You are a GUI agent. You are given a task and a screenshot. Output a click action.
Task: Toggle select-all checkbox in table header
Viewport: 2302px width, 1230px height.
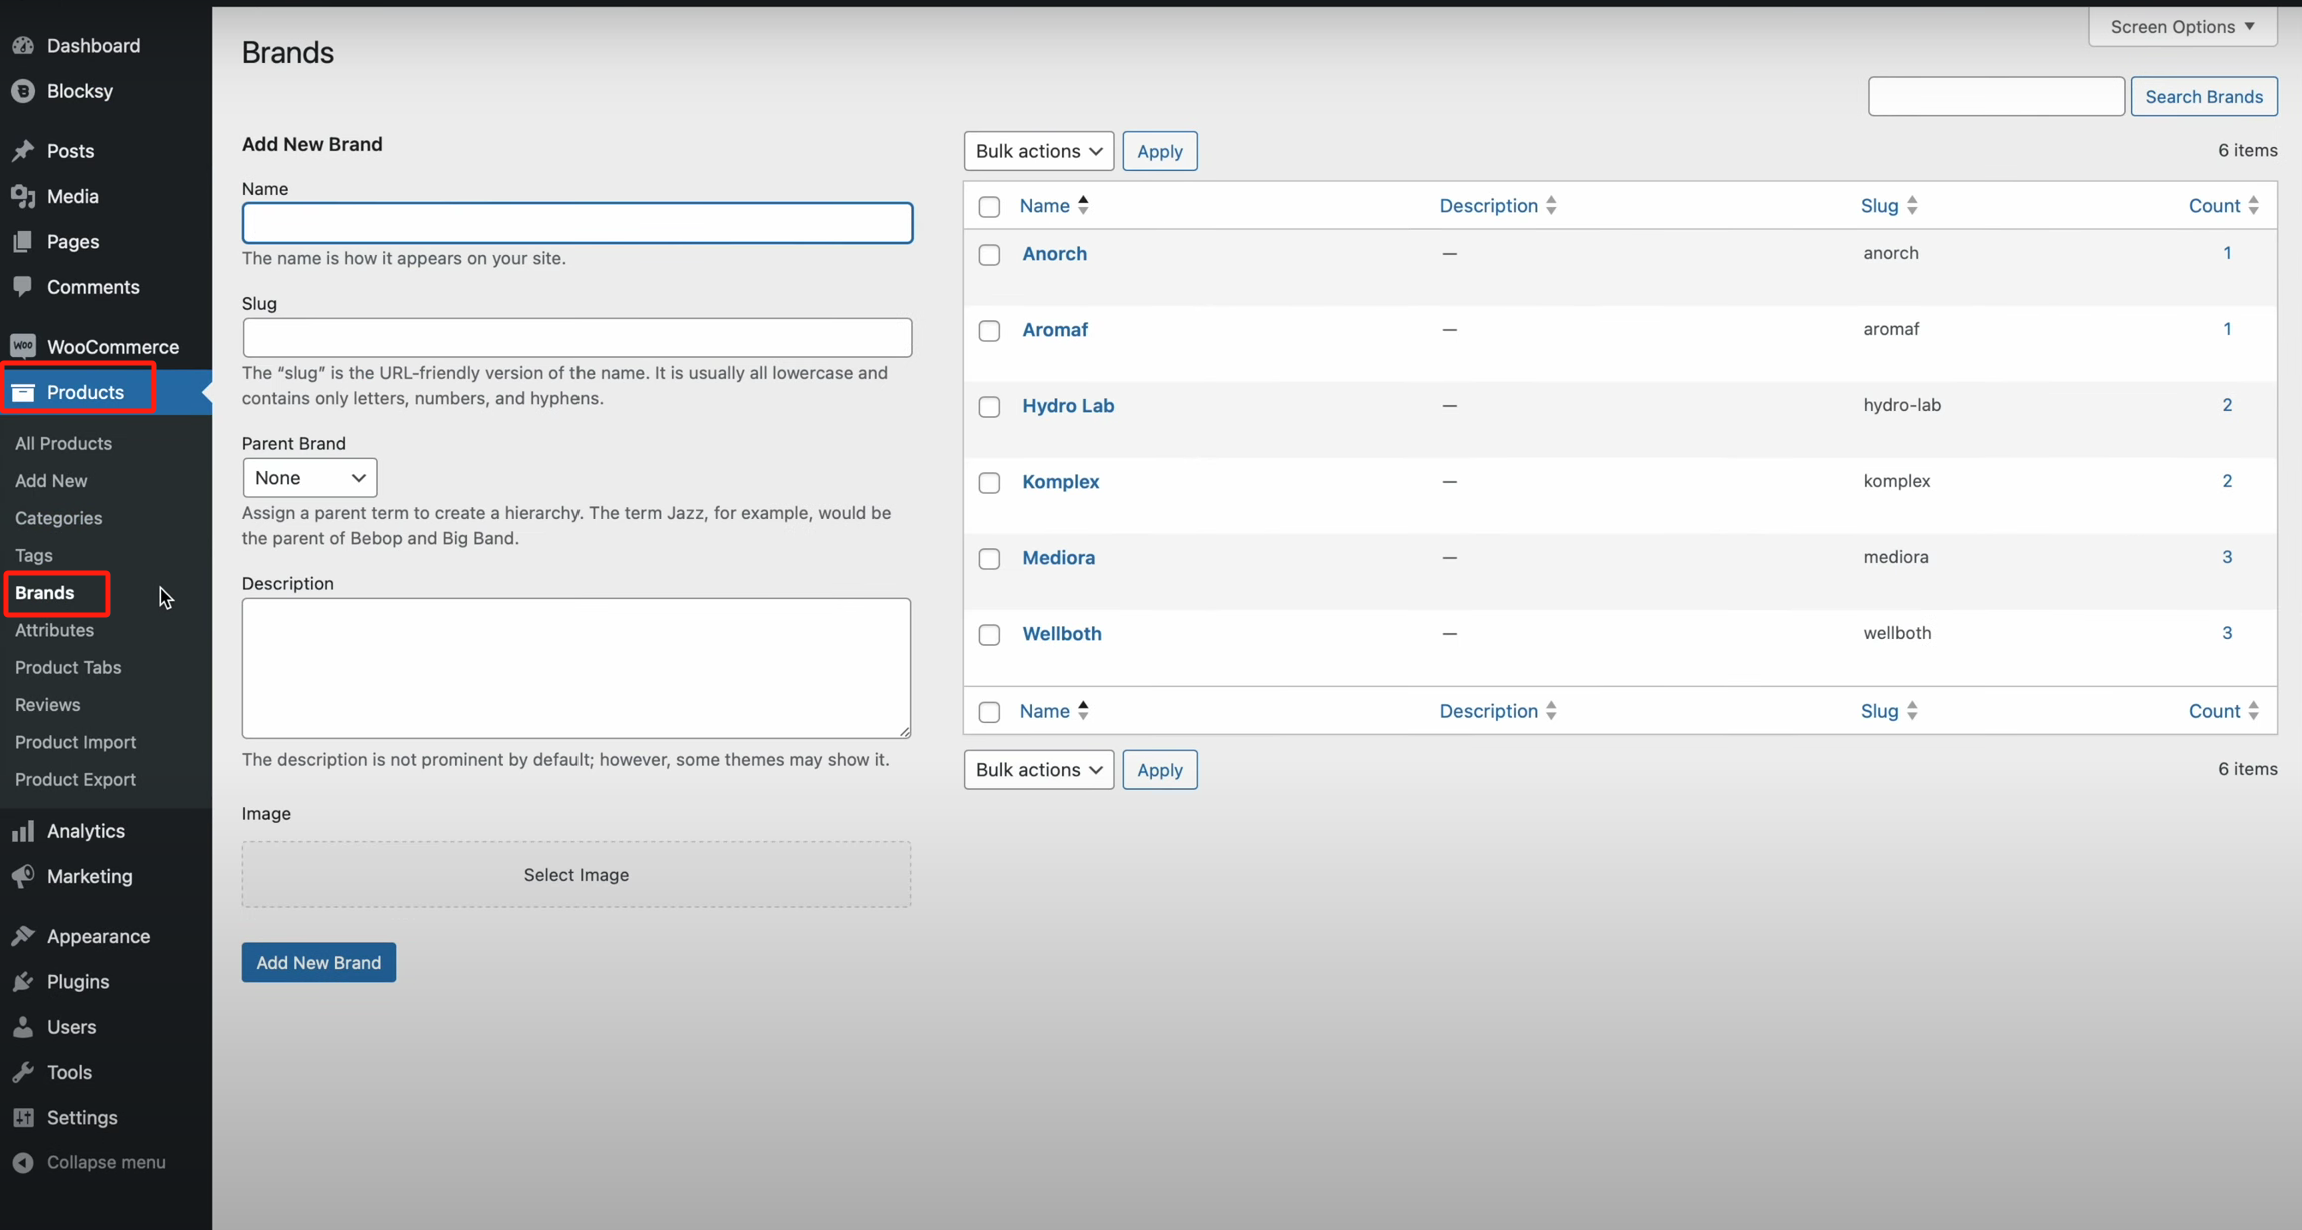pos(989,207)
